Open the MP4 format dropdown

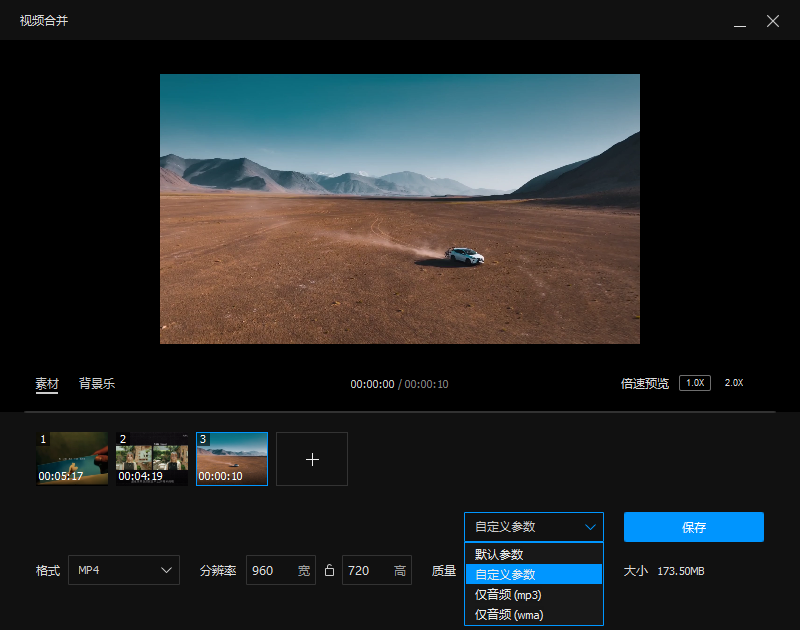click(124, 570)
